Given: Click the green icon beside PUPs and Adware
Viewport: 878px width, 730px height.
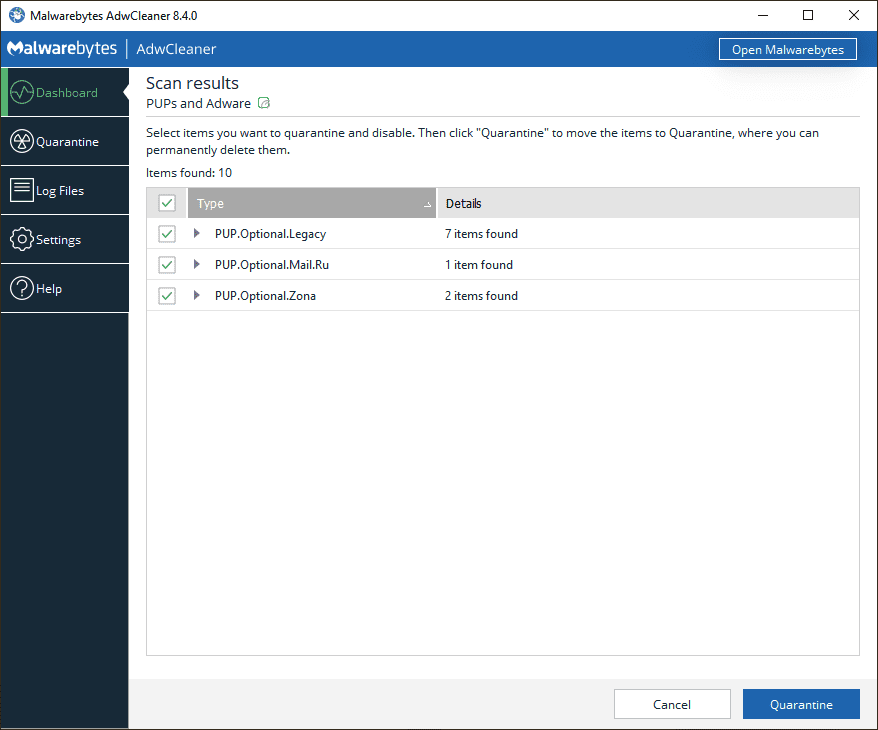Looking at the screenshot, I should pos(264,103).
